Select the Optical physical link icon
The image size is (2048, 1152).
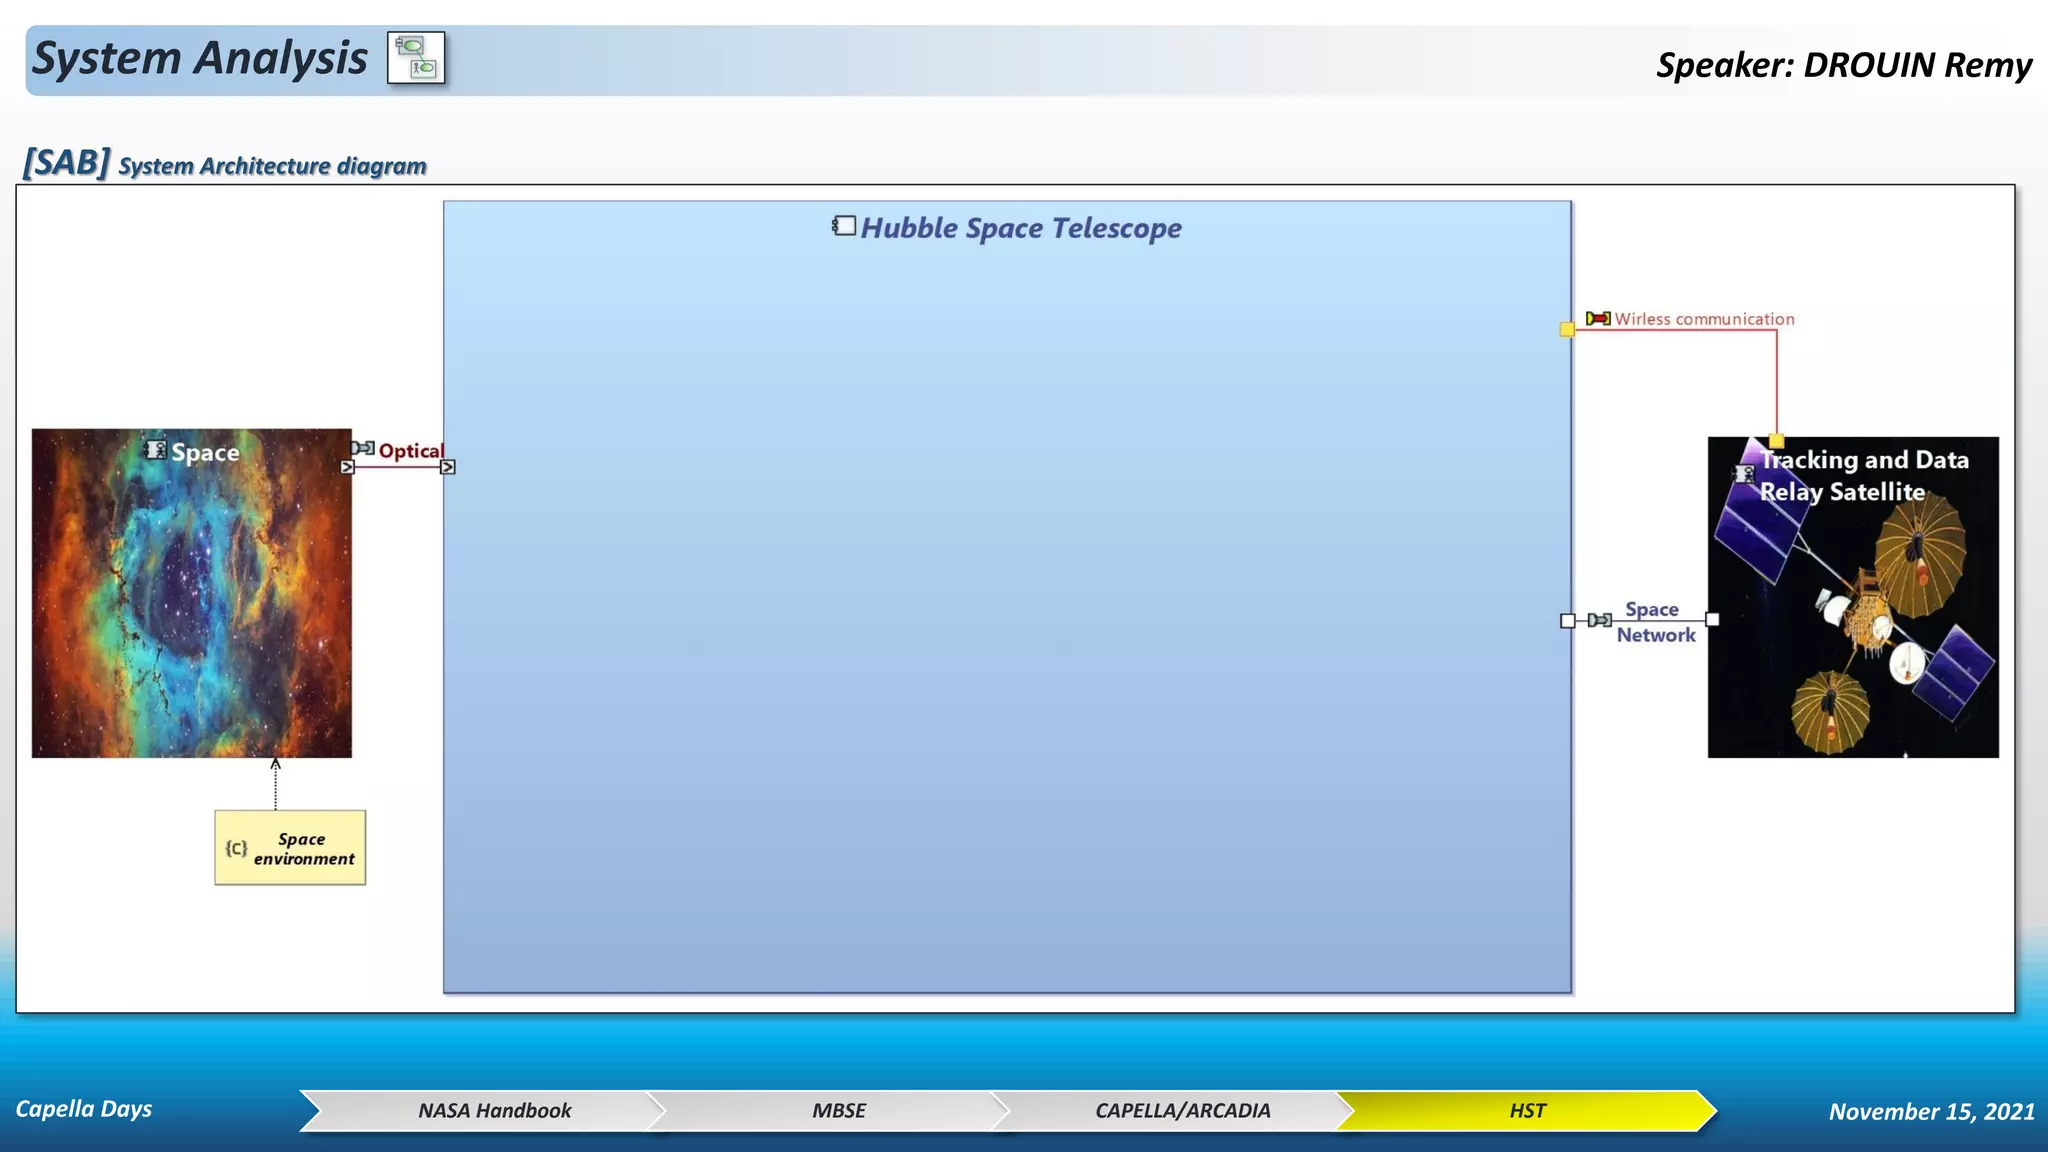click(363, 448)
